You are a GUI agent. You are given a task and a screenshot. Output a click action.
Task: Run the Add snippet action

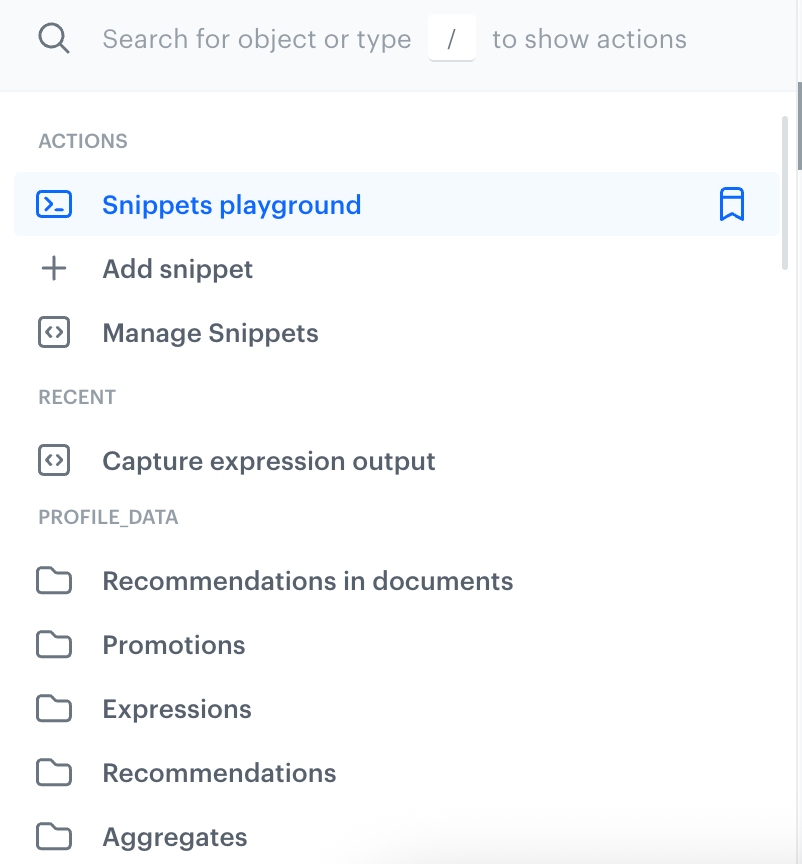177,268
